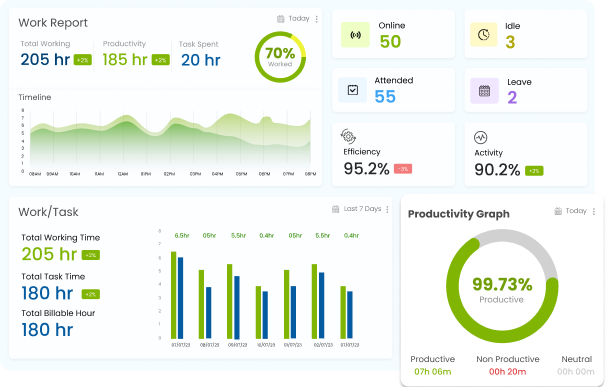
Task: Click the 205 hr value under Total Working
Action: [45, 60]
